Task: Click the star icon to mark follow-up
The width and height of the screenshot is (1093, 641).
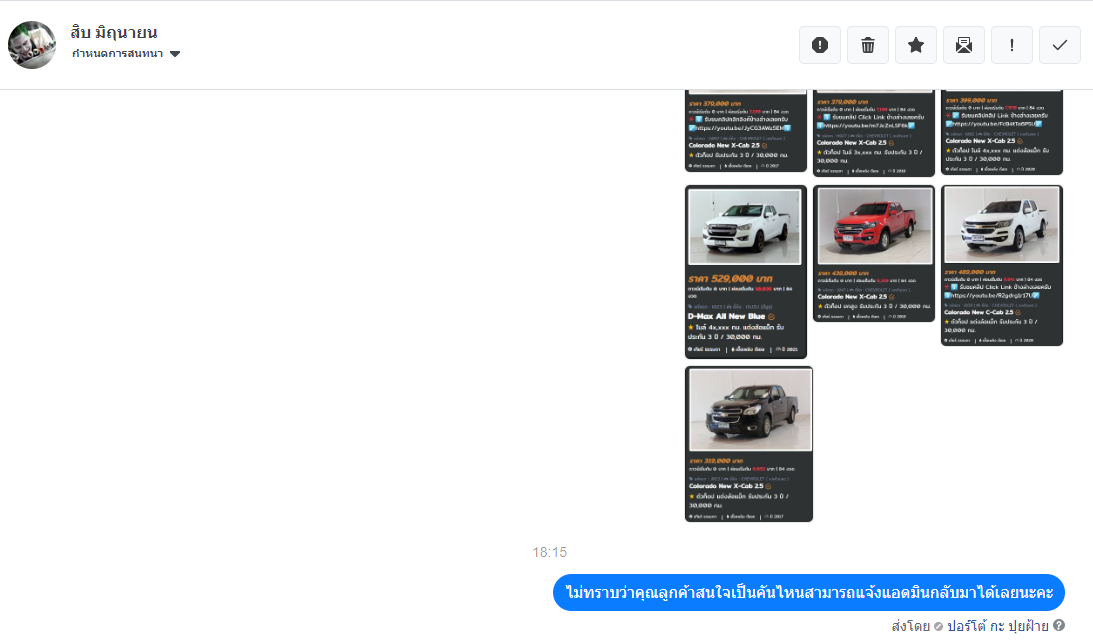Action: point(916,45)
